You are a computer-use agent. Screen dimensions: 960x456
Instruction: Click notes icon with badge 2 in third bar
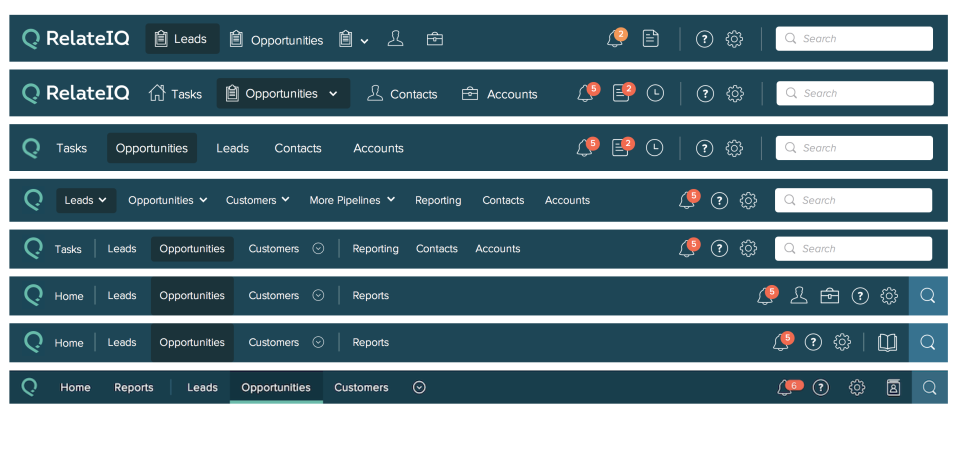click(623, 148)
